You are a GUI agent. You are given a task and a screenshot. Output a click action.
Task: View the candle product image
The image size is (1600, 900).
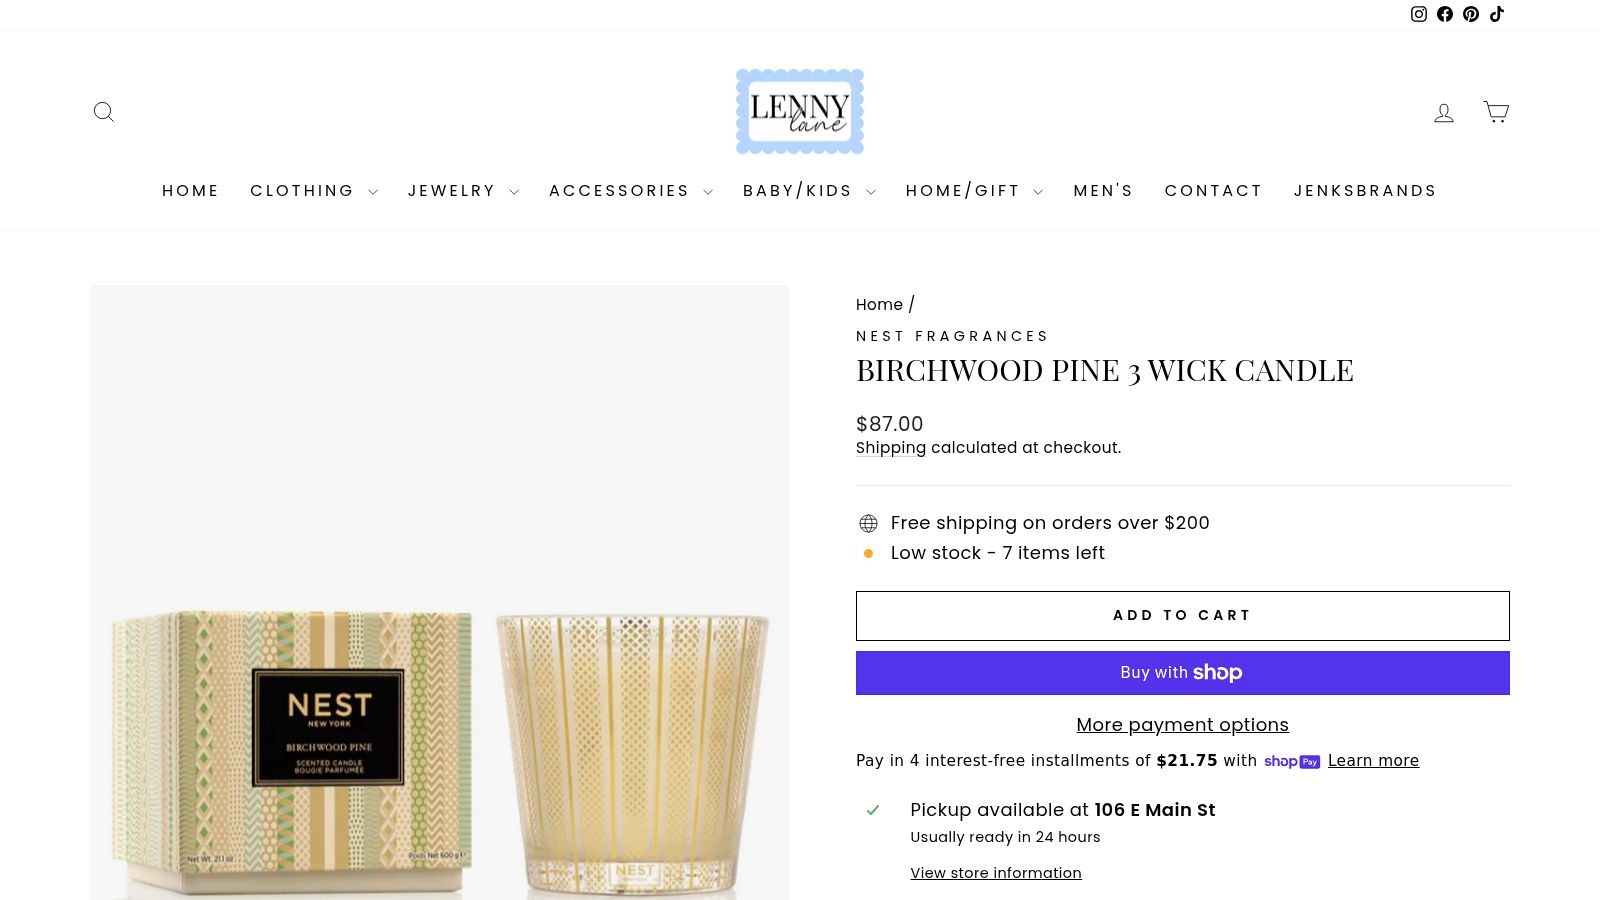coord(439,592)
